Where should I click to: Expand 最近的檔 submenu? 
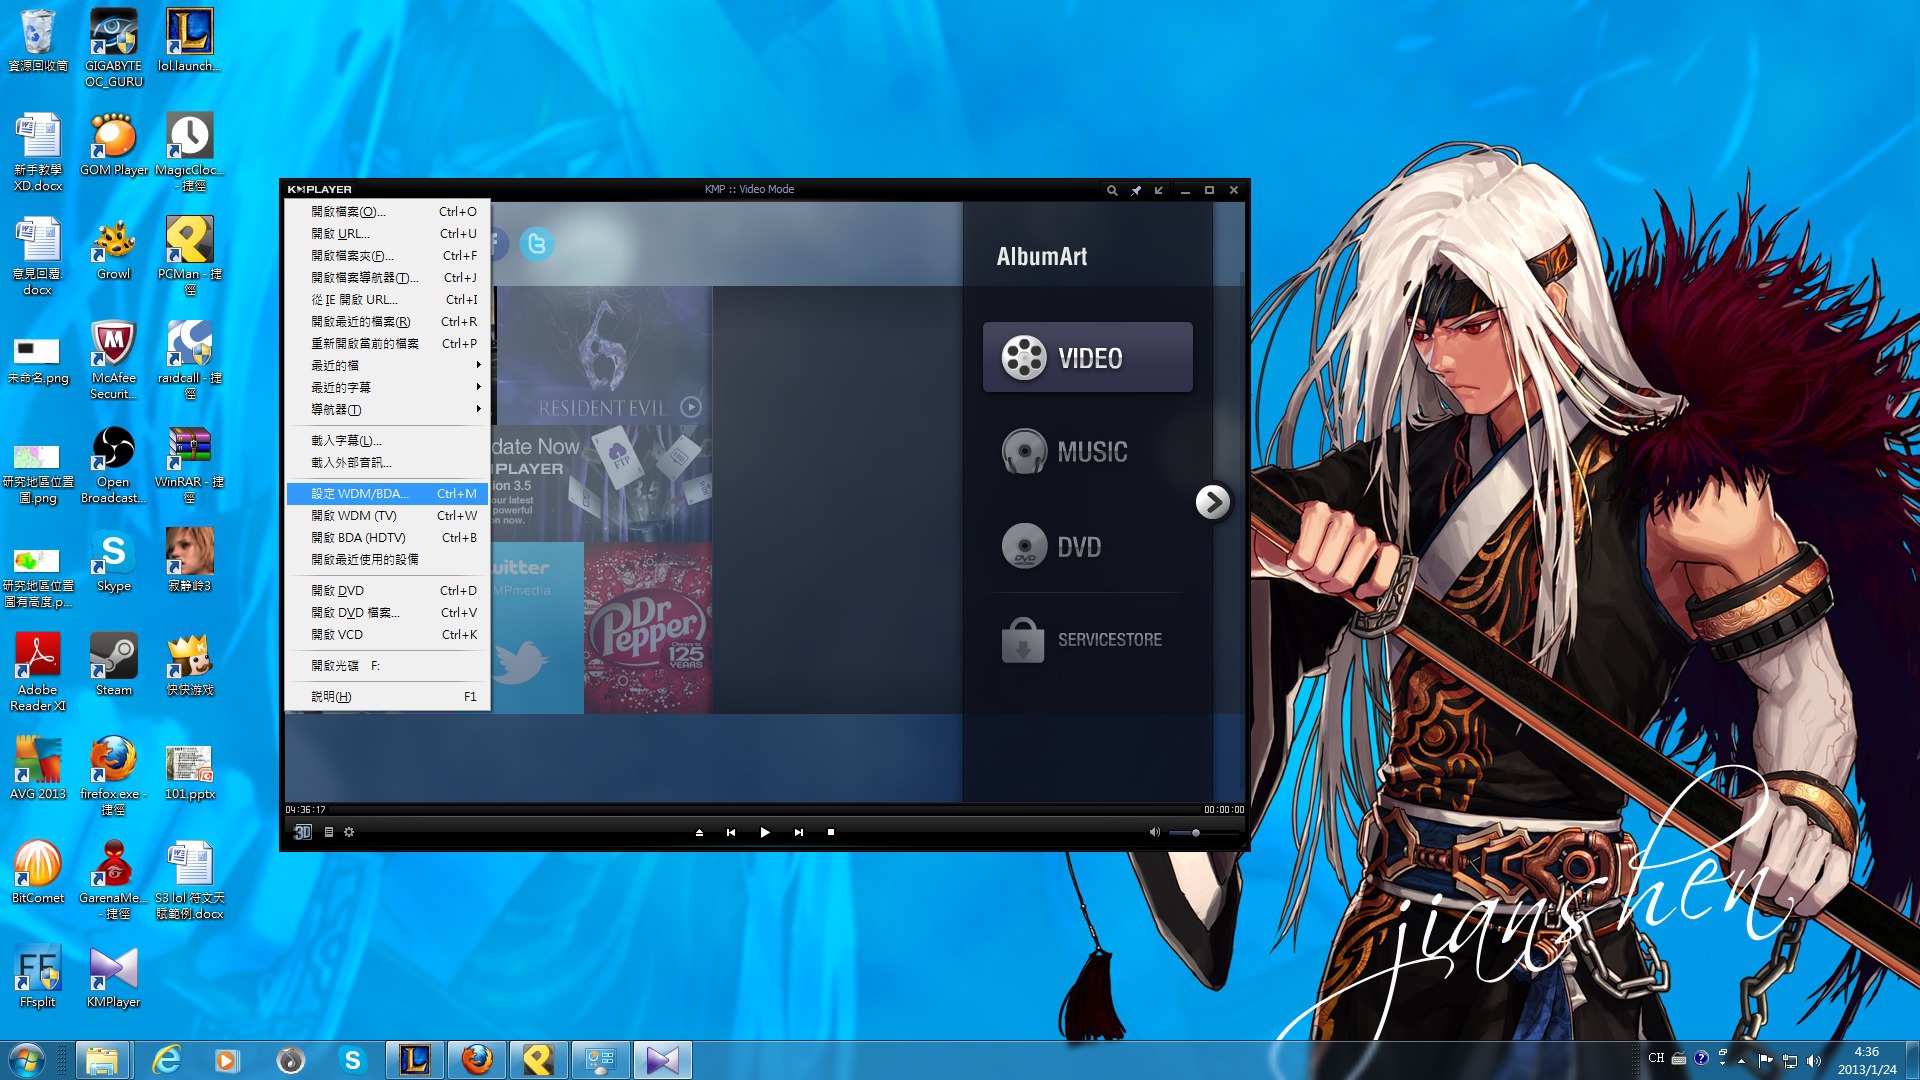tap(387, 366)
